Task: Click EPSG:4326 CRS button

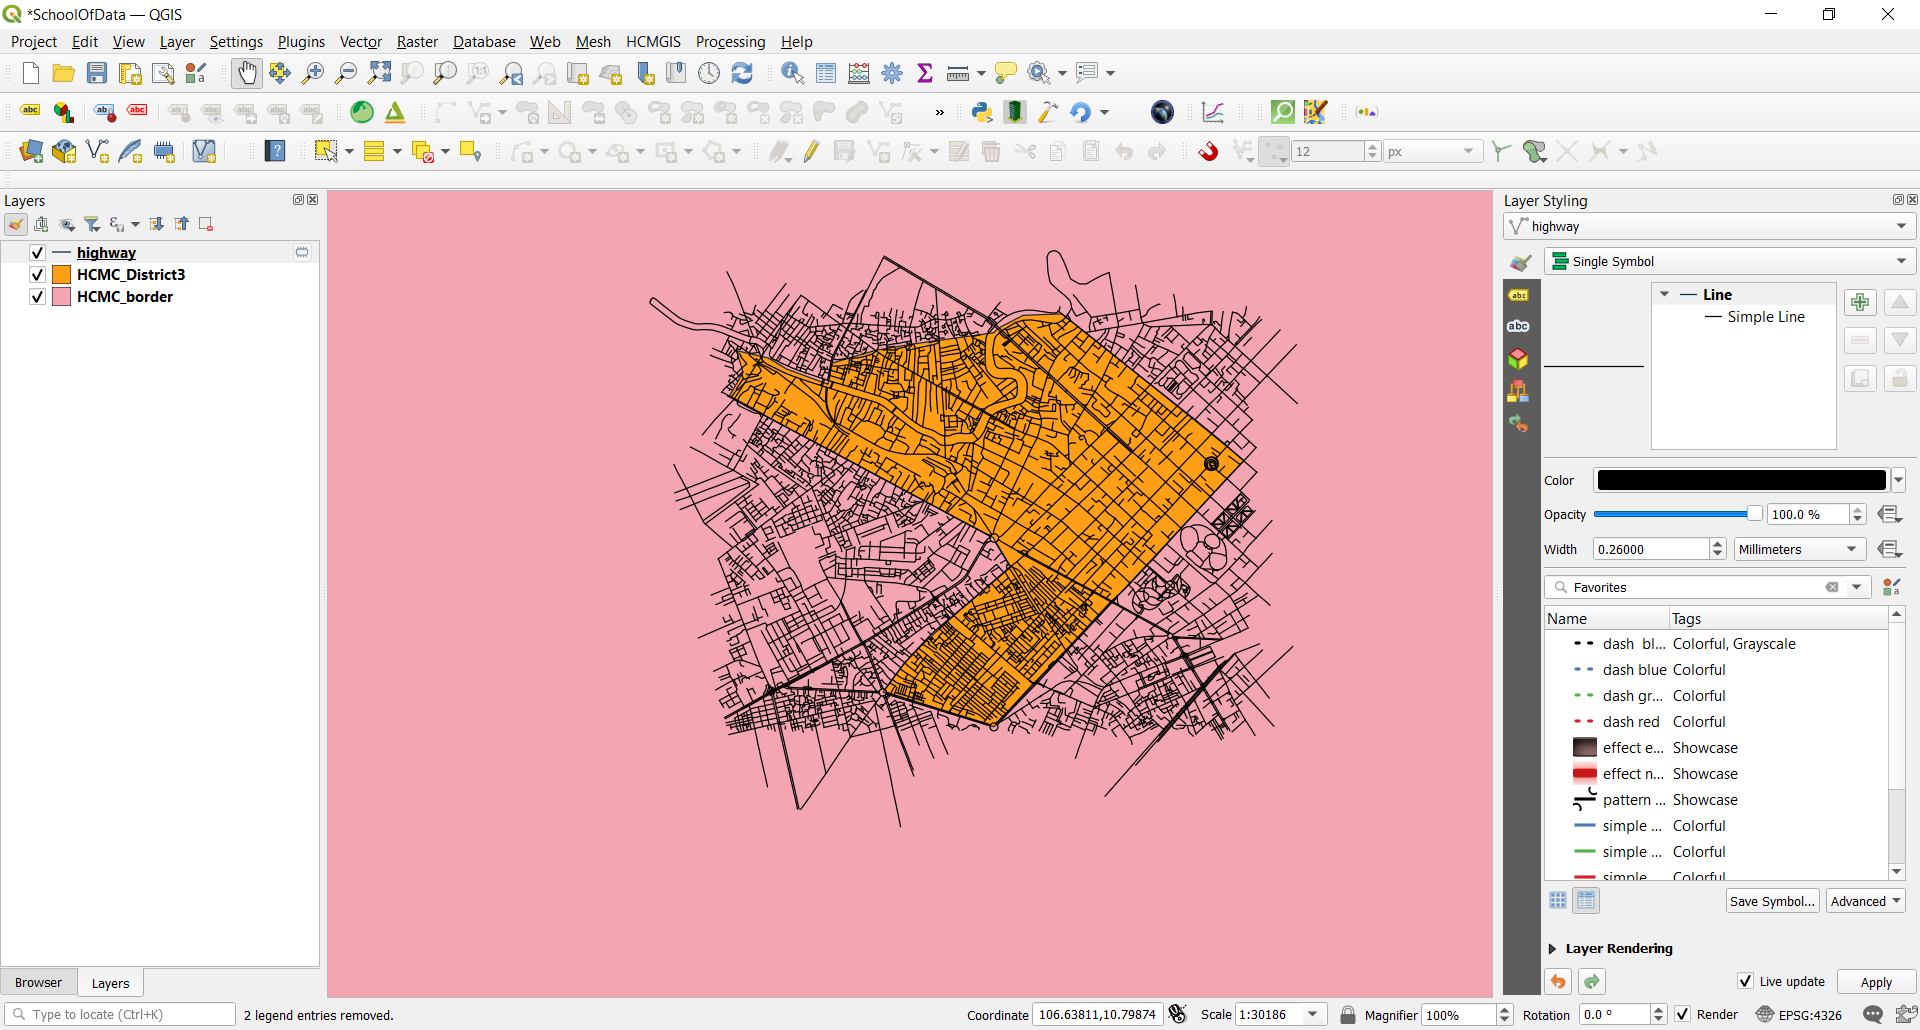Action: (x=1799, y=1015)
